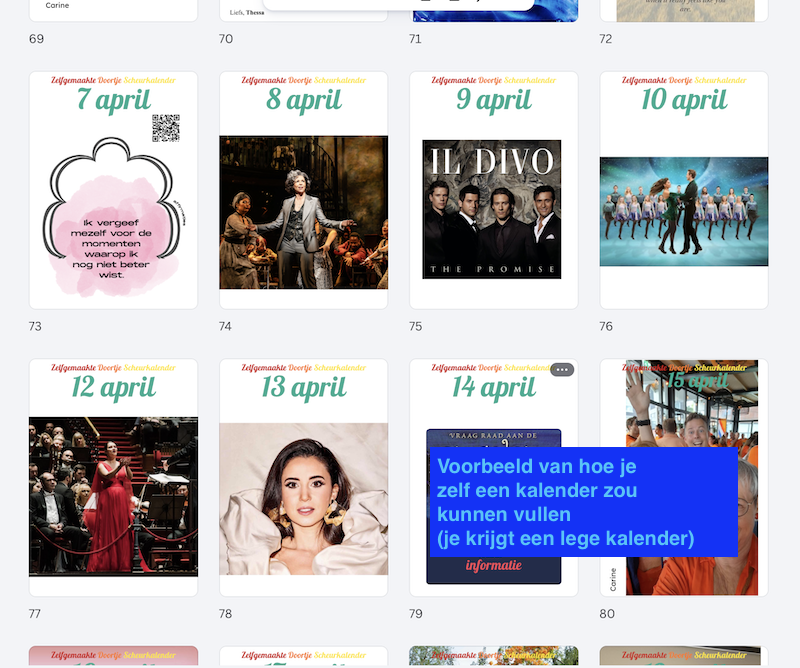The image size is (800, 668).
Task: Select the autumn trees thumbnail below page 79
Action: tap(492, 656)
